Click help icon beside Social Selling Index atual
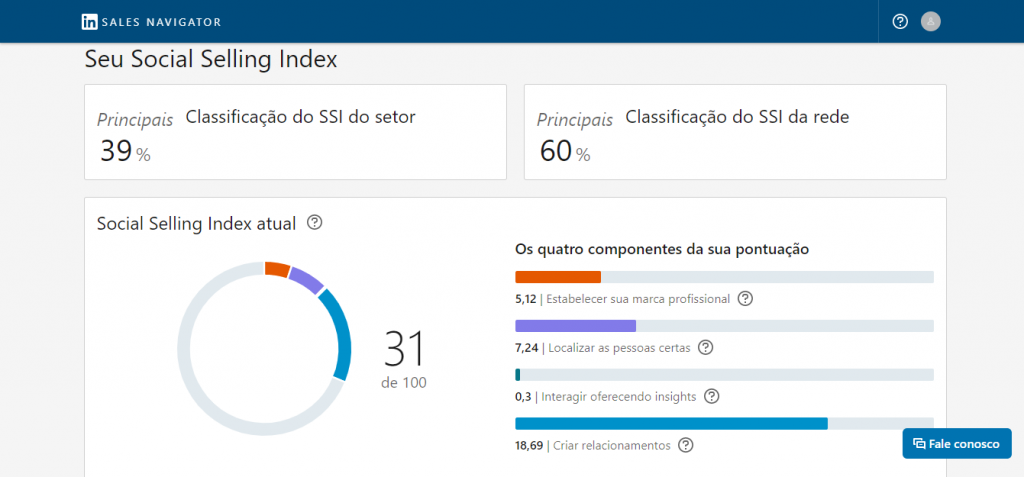 [315, 223]
